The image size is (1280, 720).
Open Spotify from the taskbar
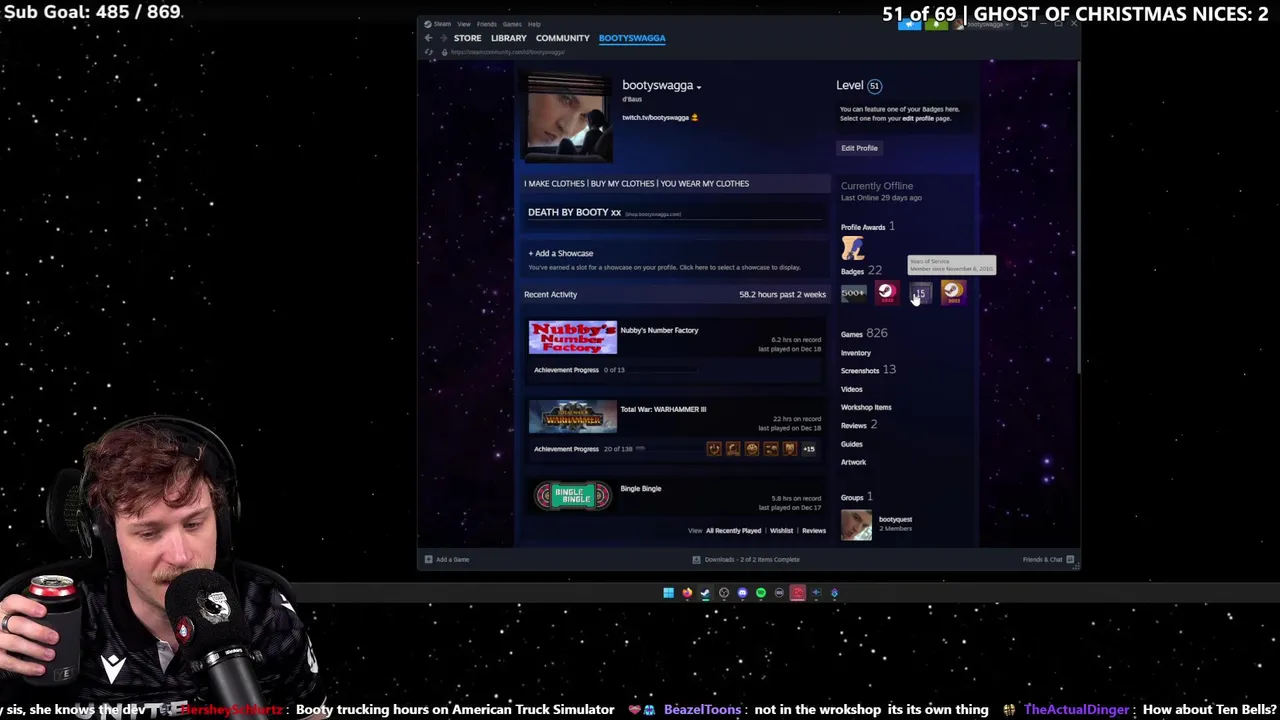pos(761,593)
